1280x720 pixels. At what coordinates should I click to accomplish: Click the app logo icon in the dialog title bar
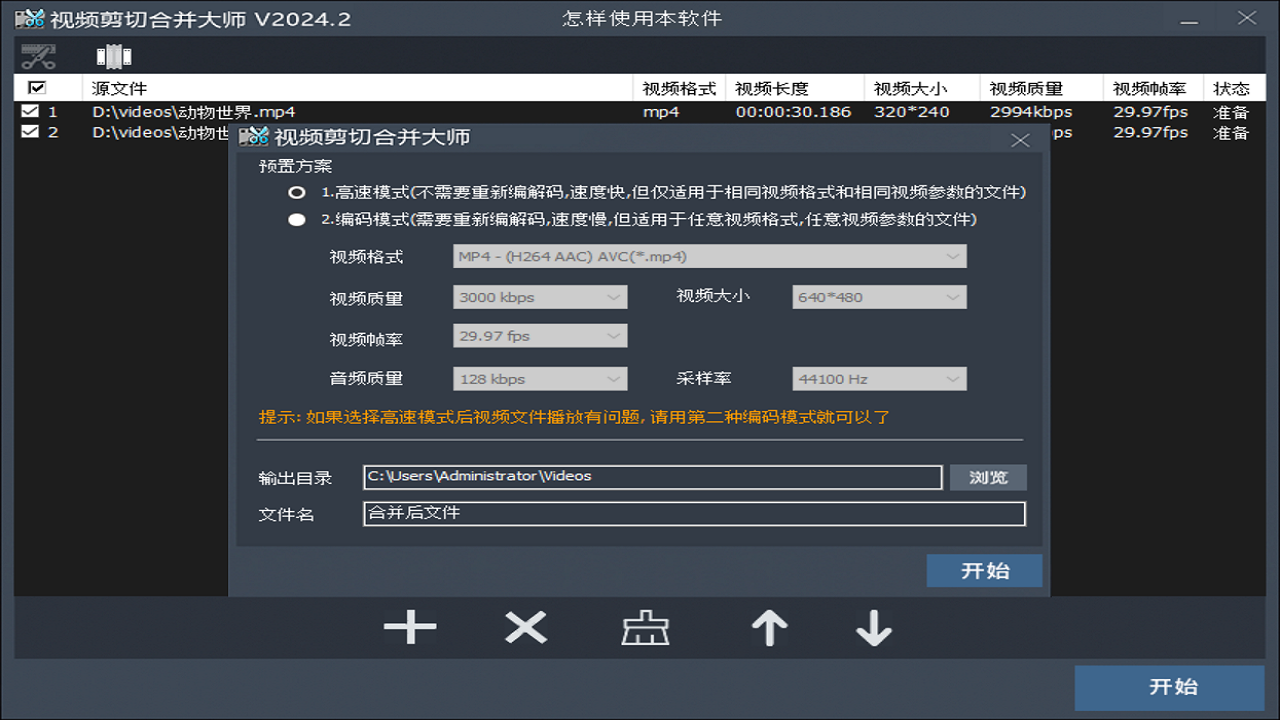[x=254, y=140]
